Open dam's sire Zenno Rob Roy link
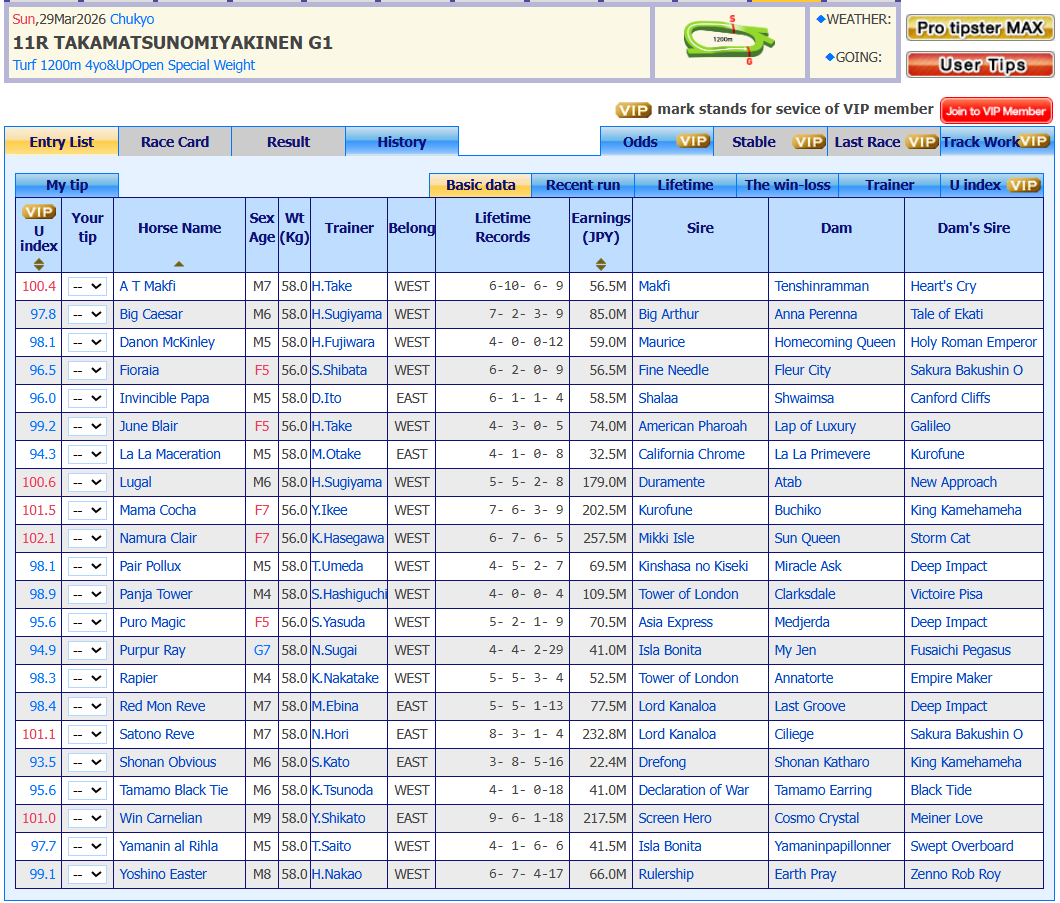Screen dimensions: 1060x903 (x=955, y=875)
